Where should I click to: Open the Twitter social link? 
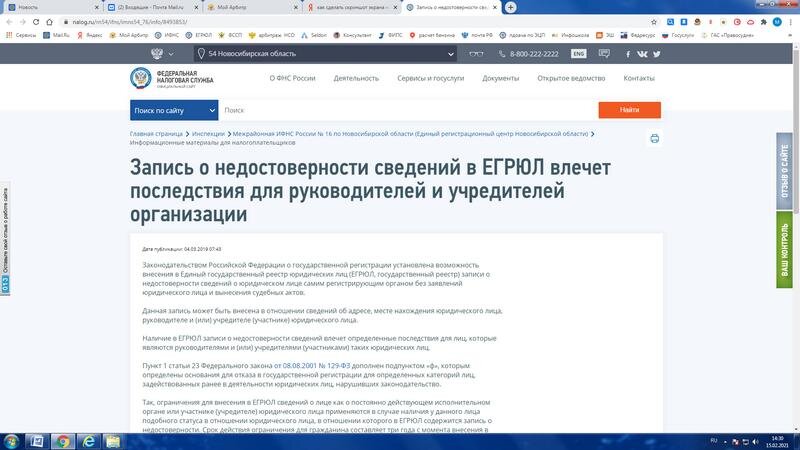[x=657, y=54]
